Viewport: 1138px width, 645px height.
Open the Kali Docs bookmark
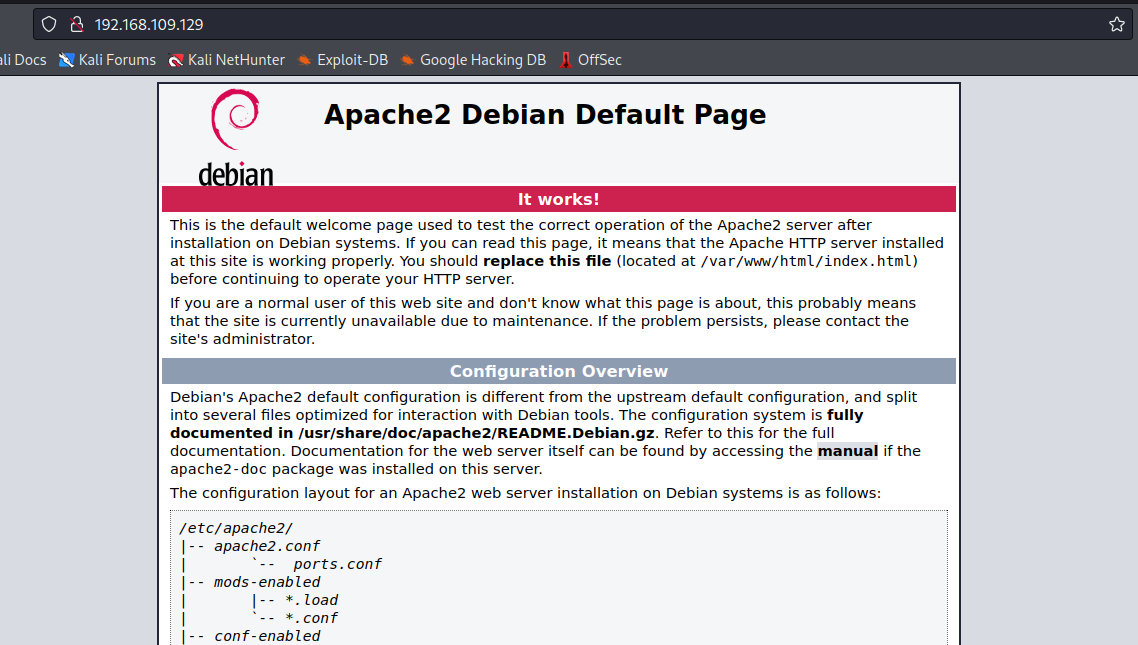(22, 60)
